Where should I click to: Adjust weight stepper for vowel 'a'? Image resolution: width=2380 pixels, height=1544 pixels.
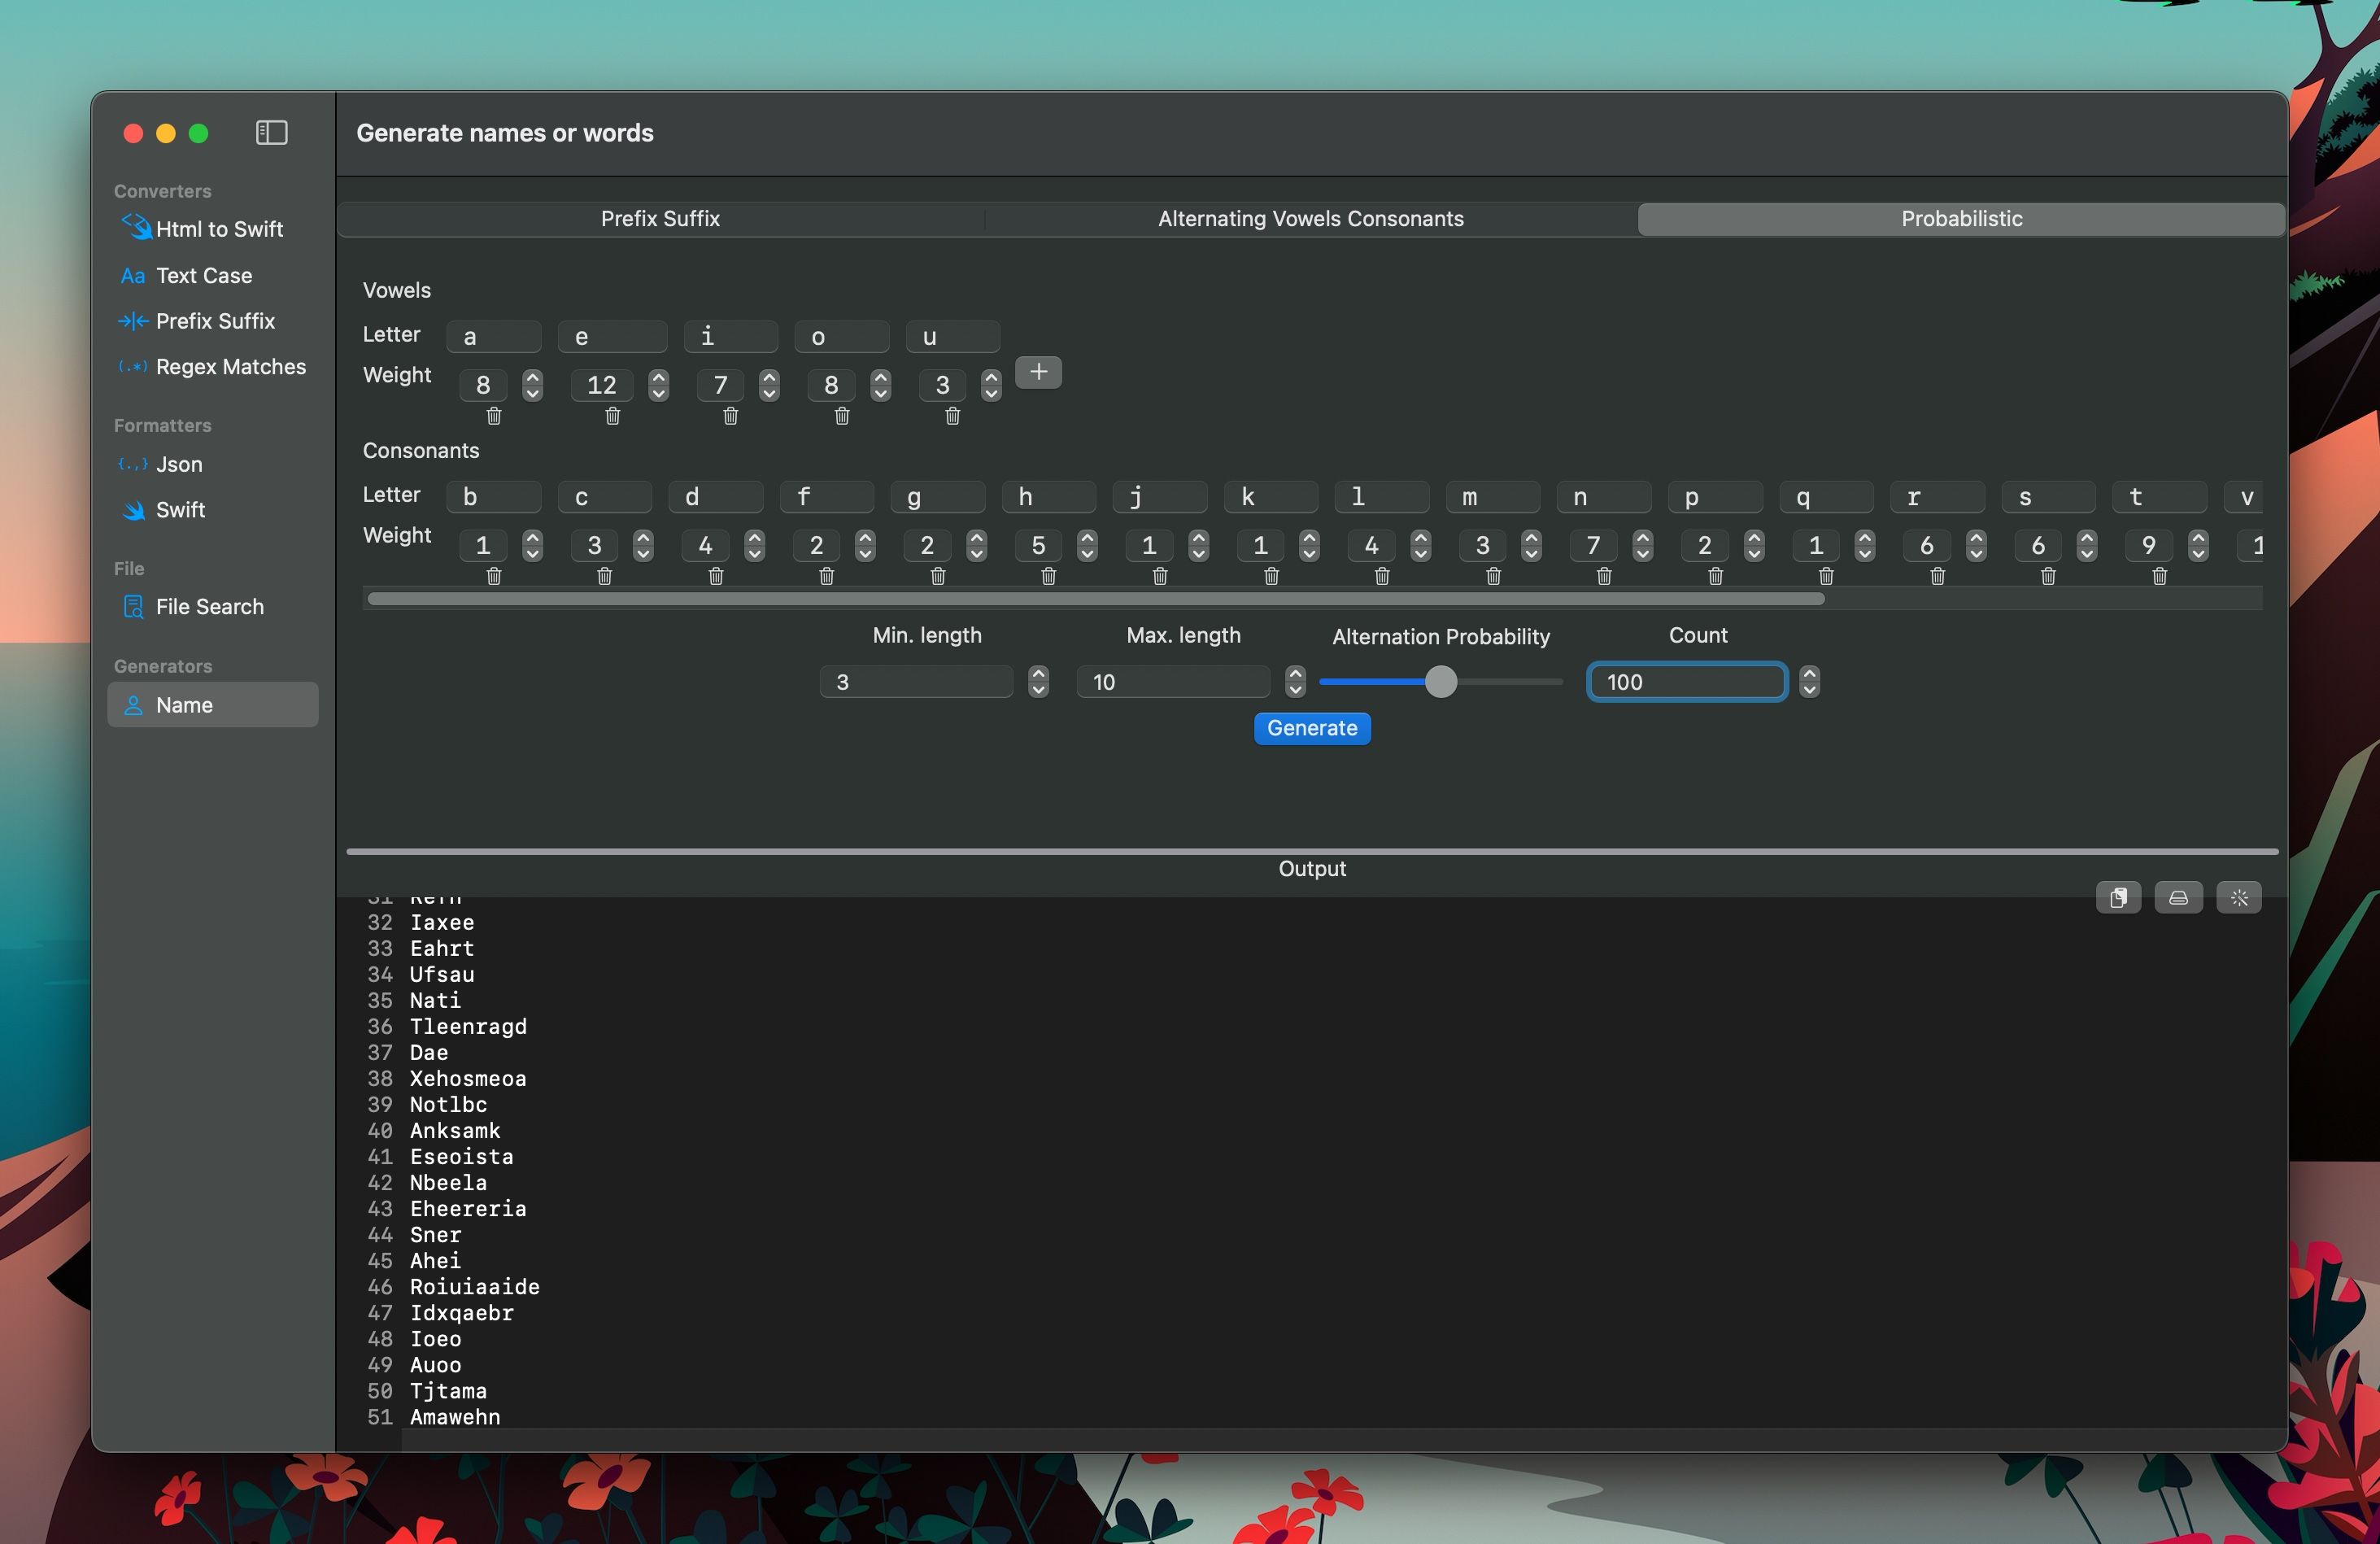pyautogui.click(x=533, y=385)
